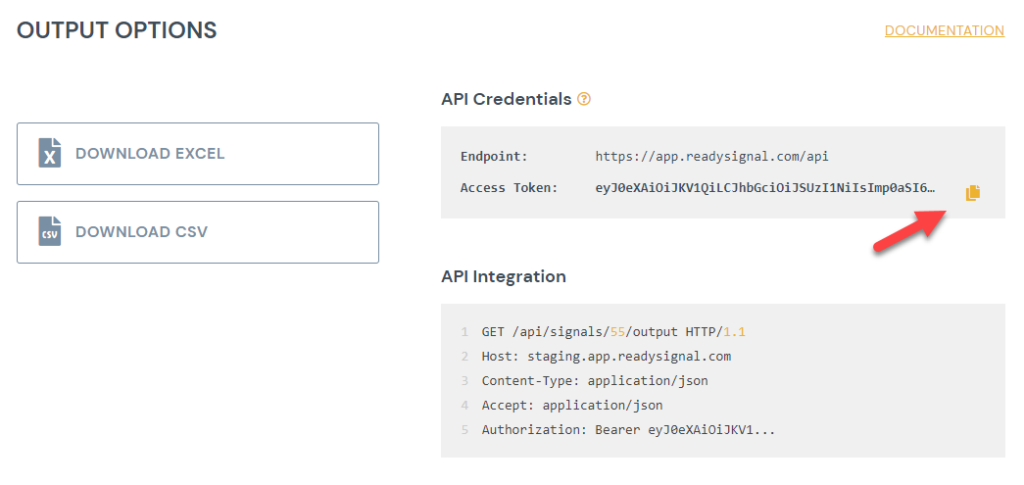Click the copy access token icon

click(x=972, y=193)
